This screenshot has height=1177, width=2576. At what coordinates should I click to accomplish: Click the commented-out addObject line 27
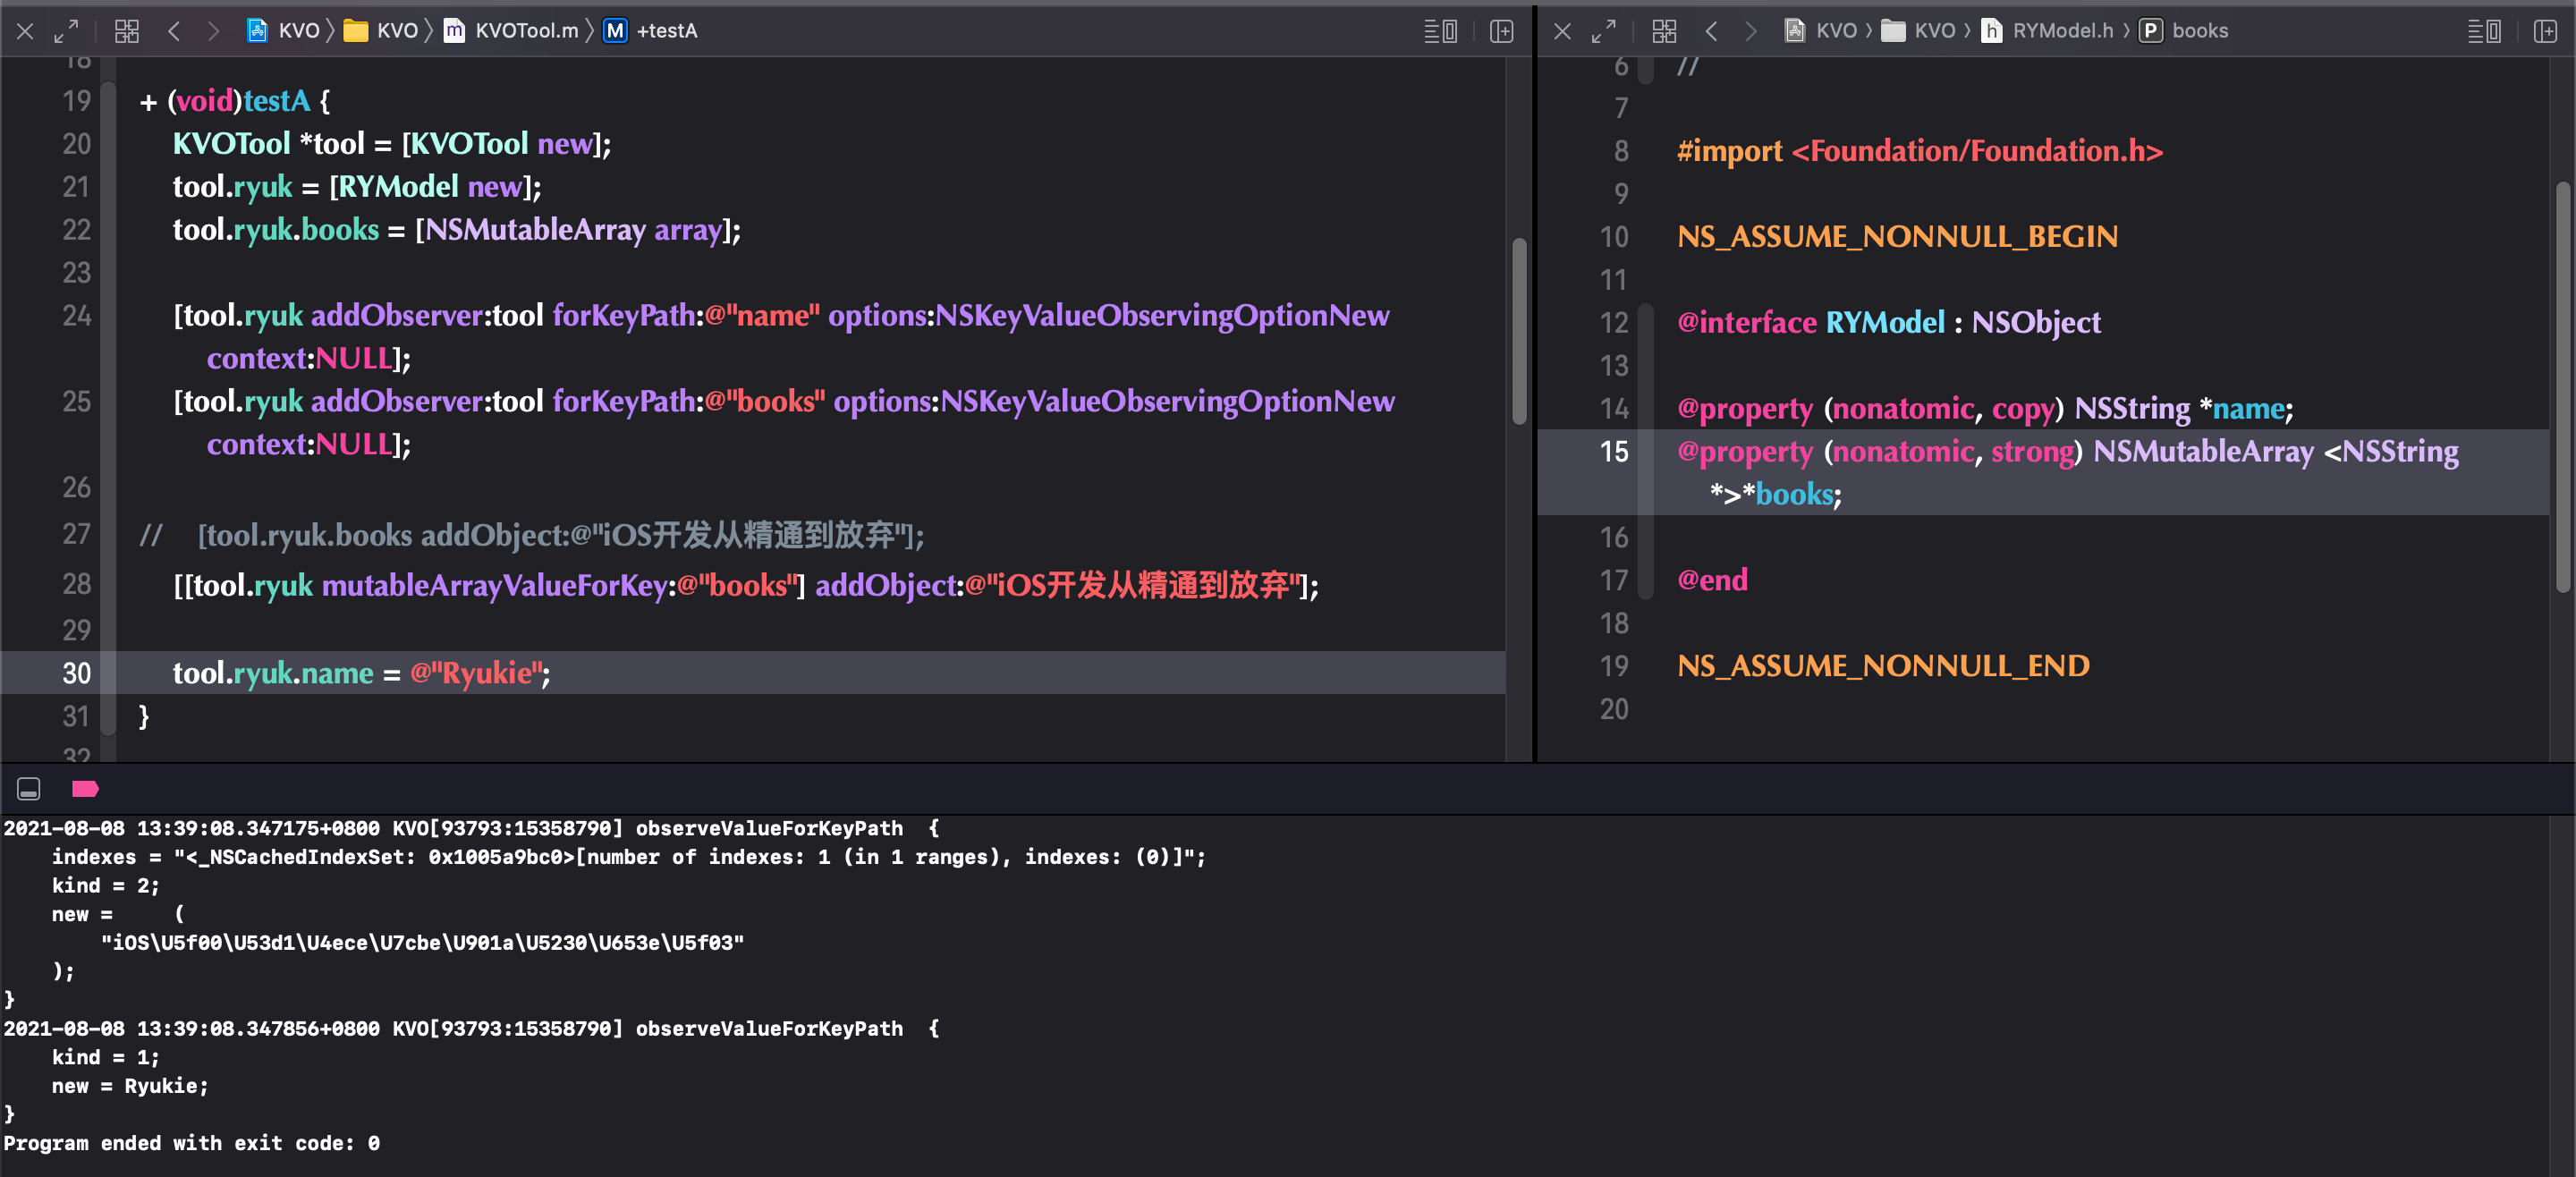coord(532,535)
